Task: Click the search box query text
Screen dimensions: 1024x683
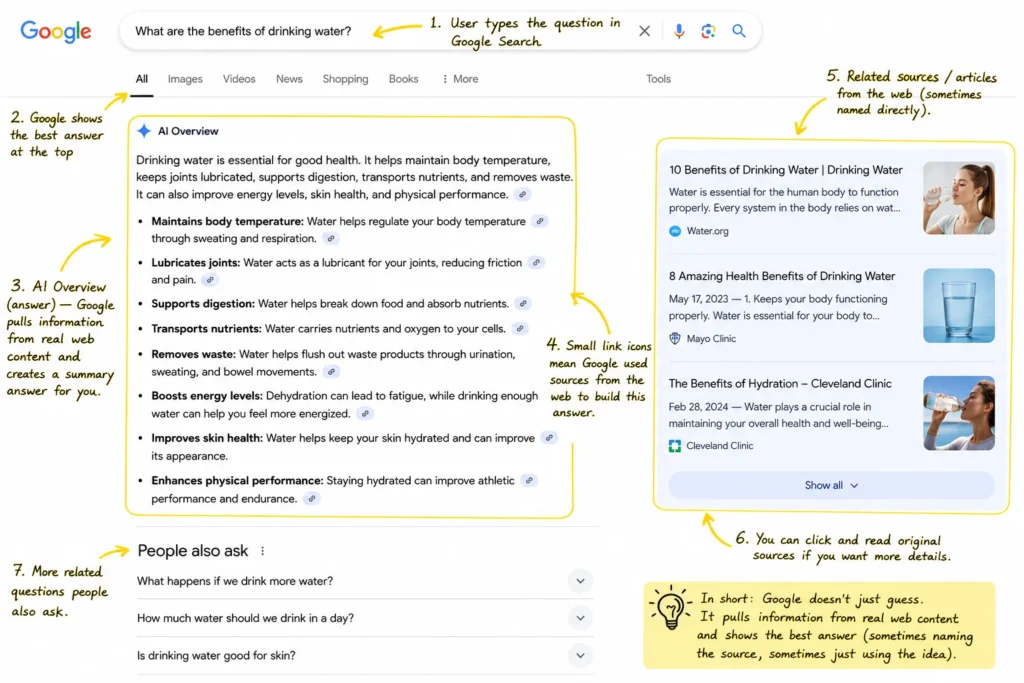Action: point(243,31)
